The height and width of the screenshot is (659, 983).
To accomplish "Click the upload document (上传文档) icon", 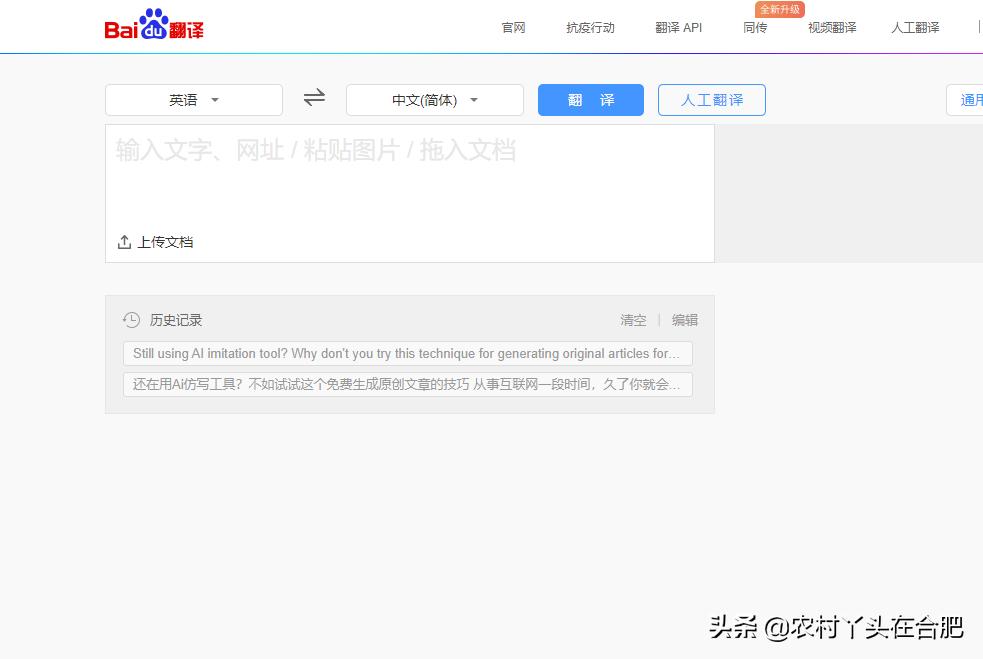I will tap(123, 241).
